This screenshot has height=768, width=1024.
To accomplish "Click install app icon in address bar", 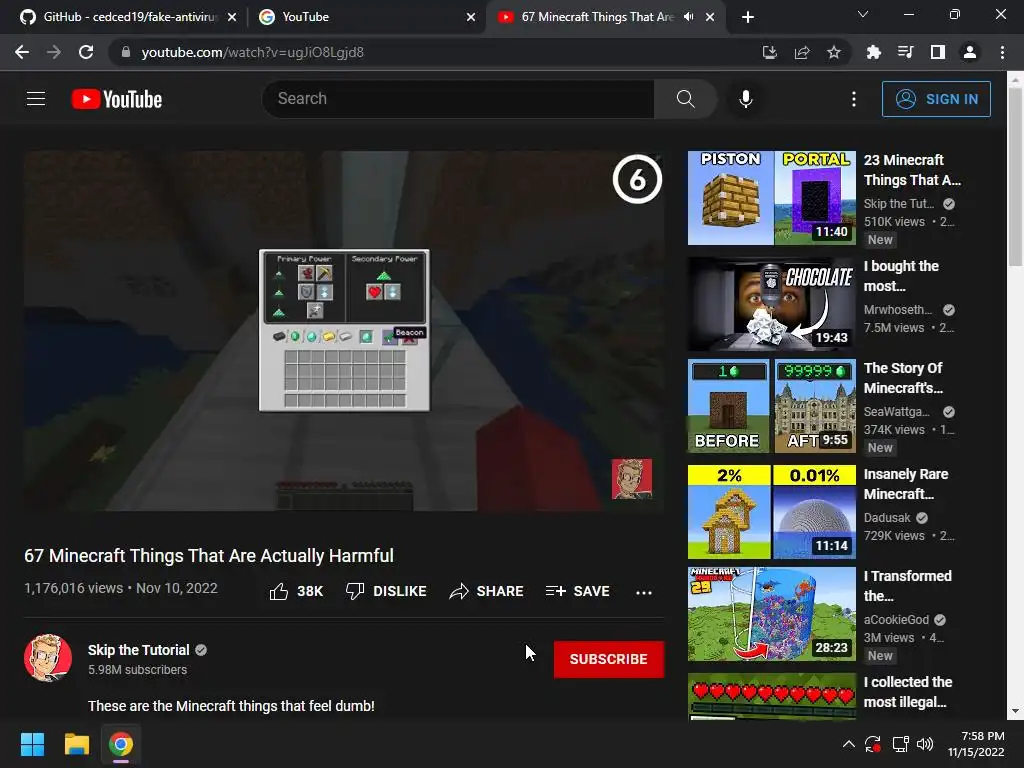I will tap(770, 52).
